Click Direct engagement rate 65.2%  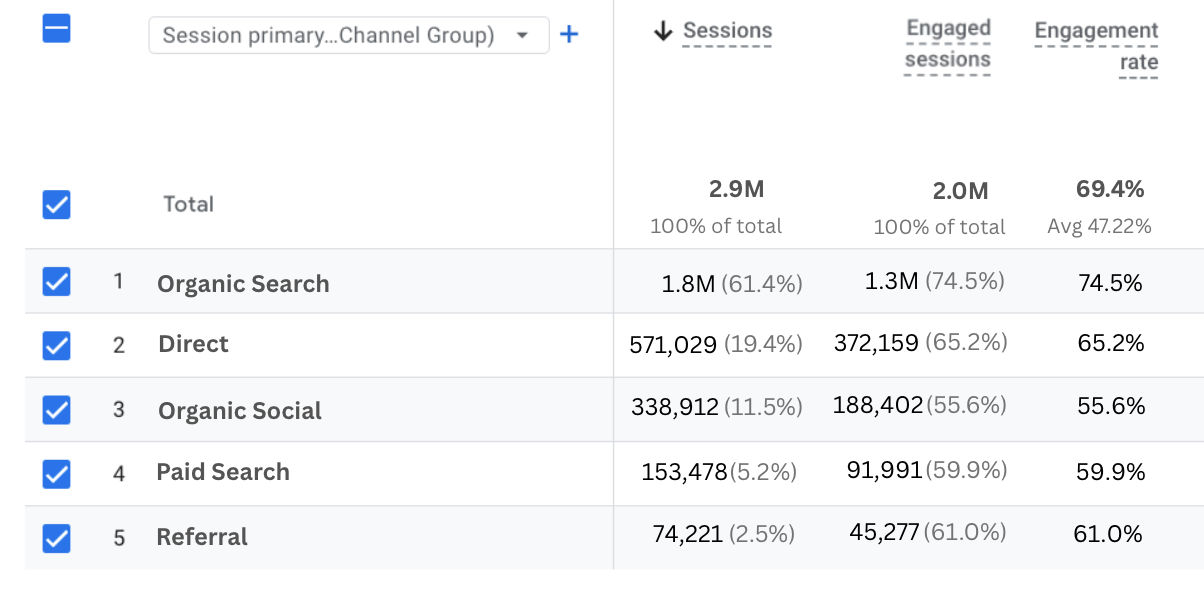tap(1111, 344)
